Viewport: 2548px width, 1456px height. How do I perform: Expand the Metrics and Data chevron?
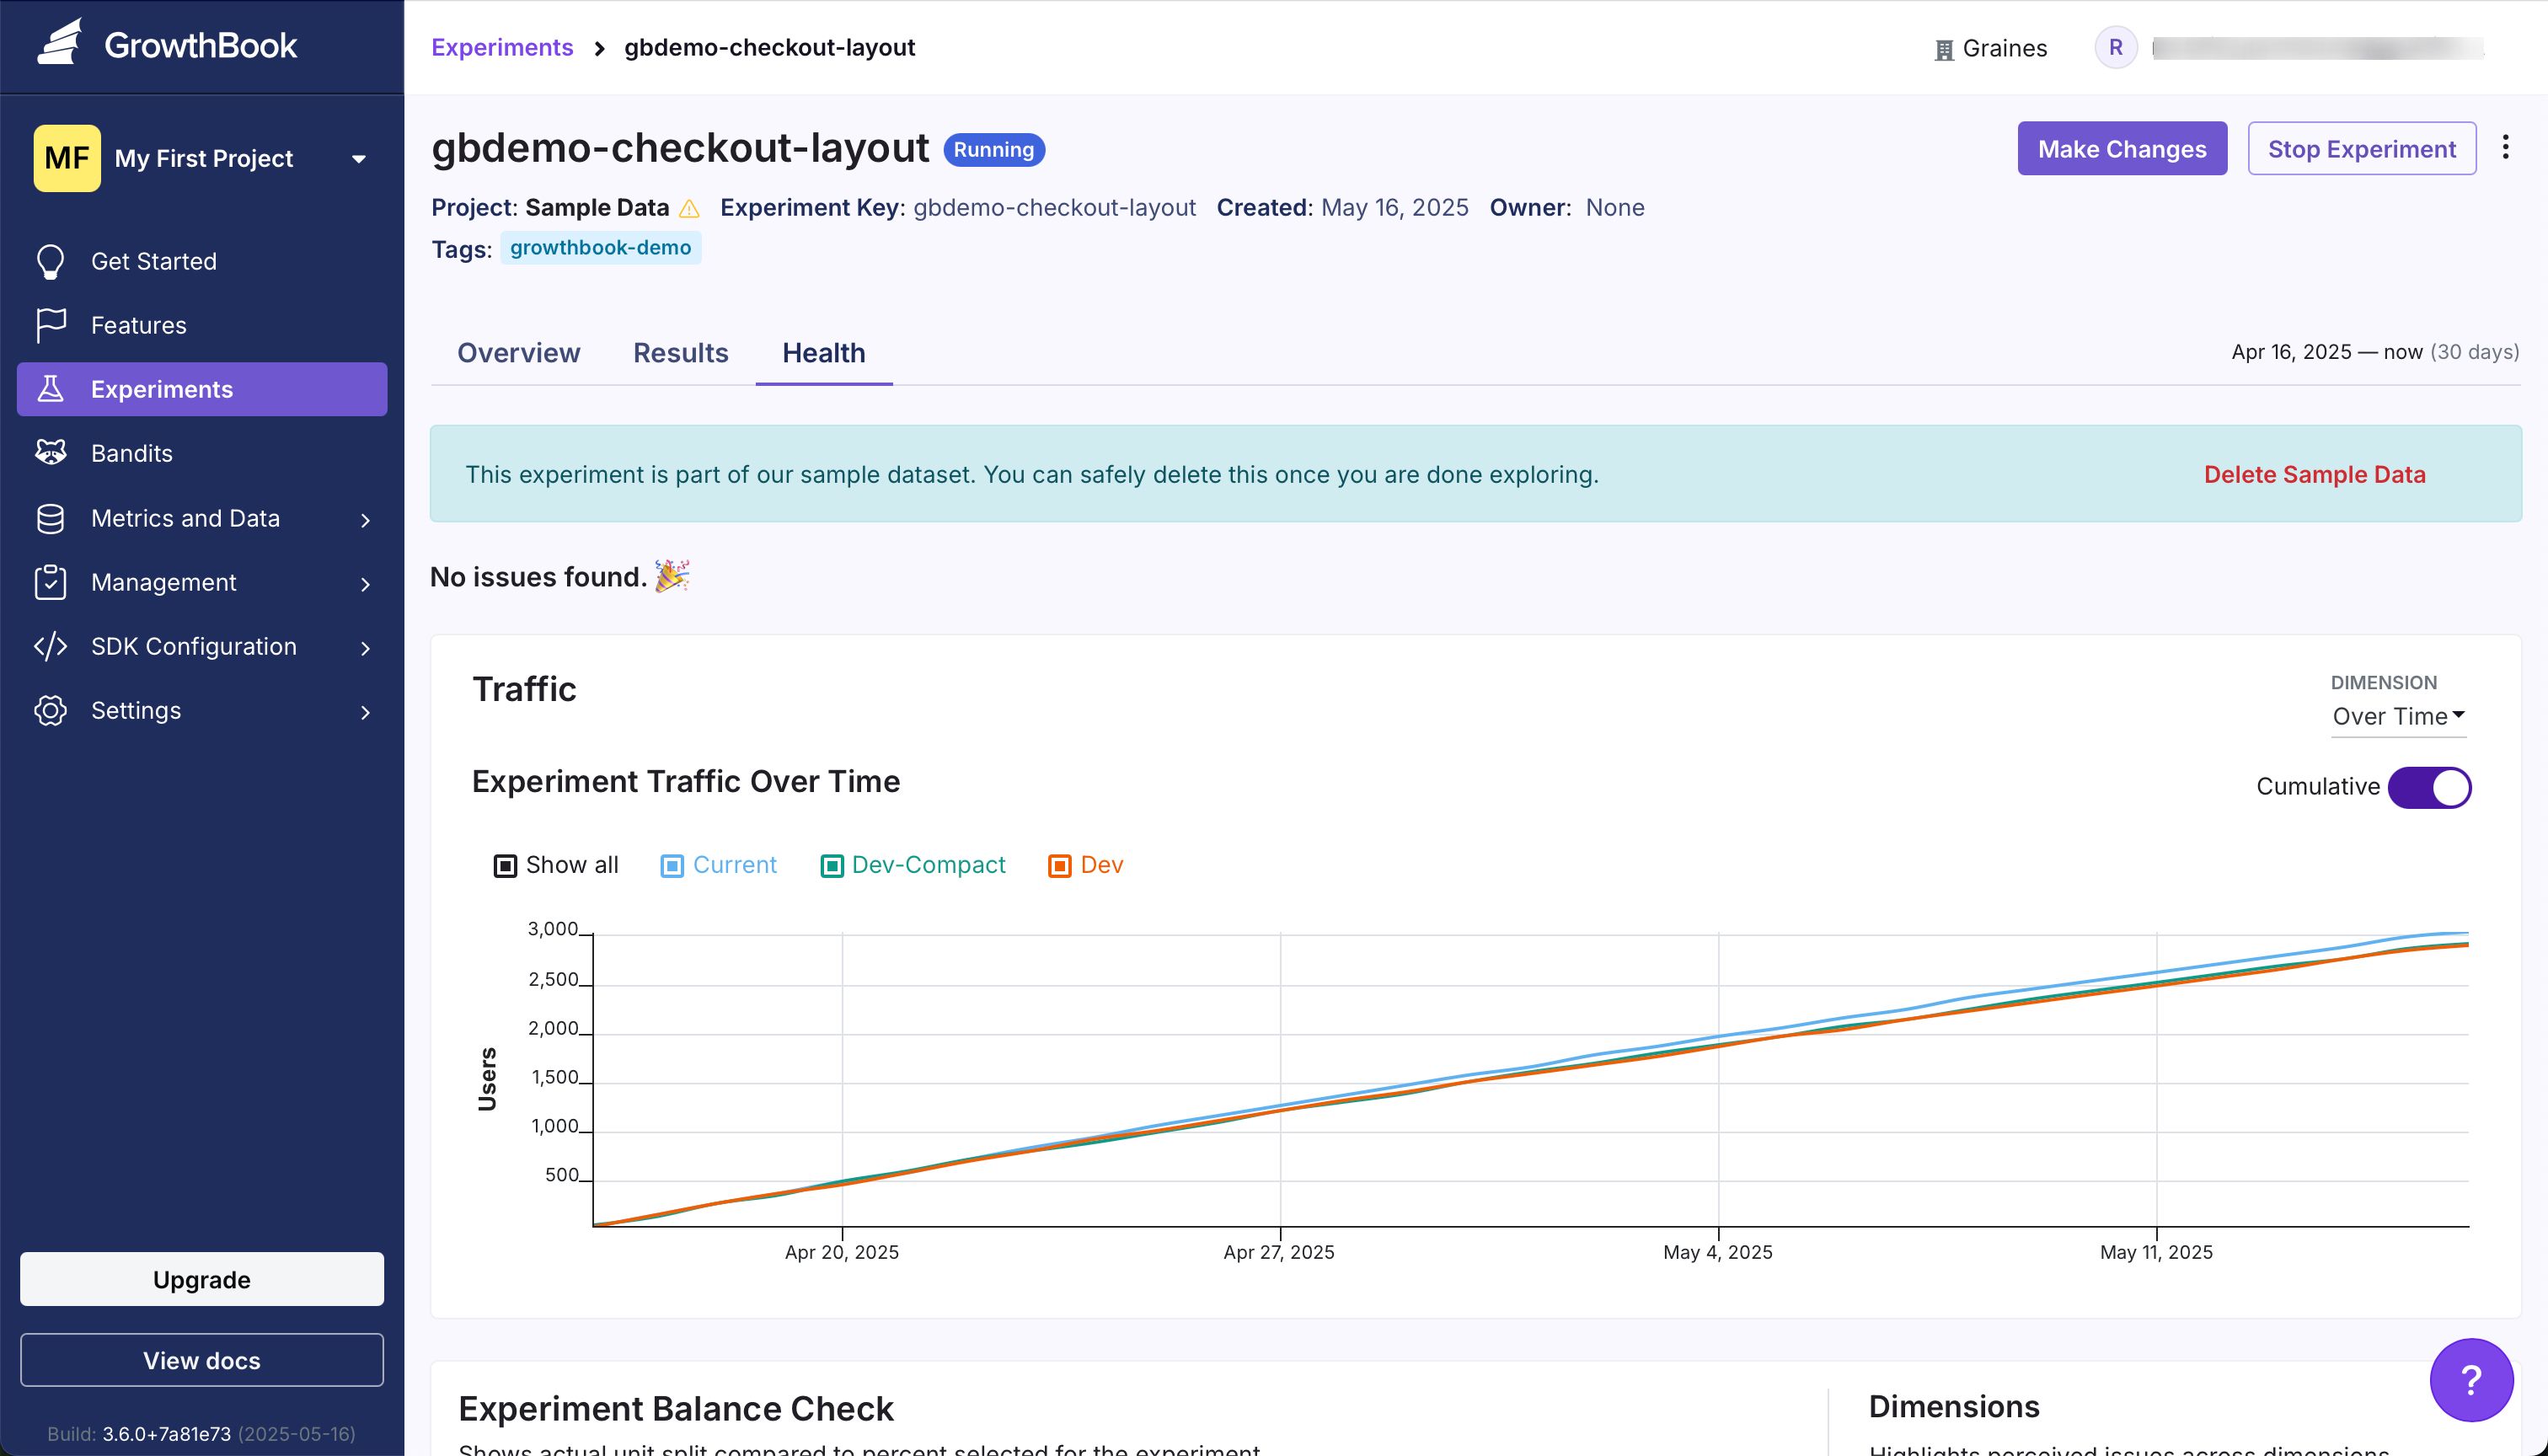click(365, 520)
